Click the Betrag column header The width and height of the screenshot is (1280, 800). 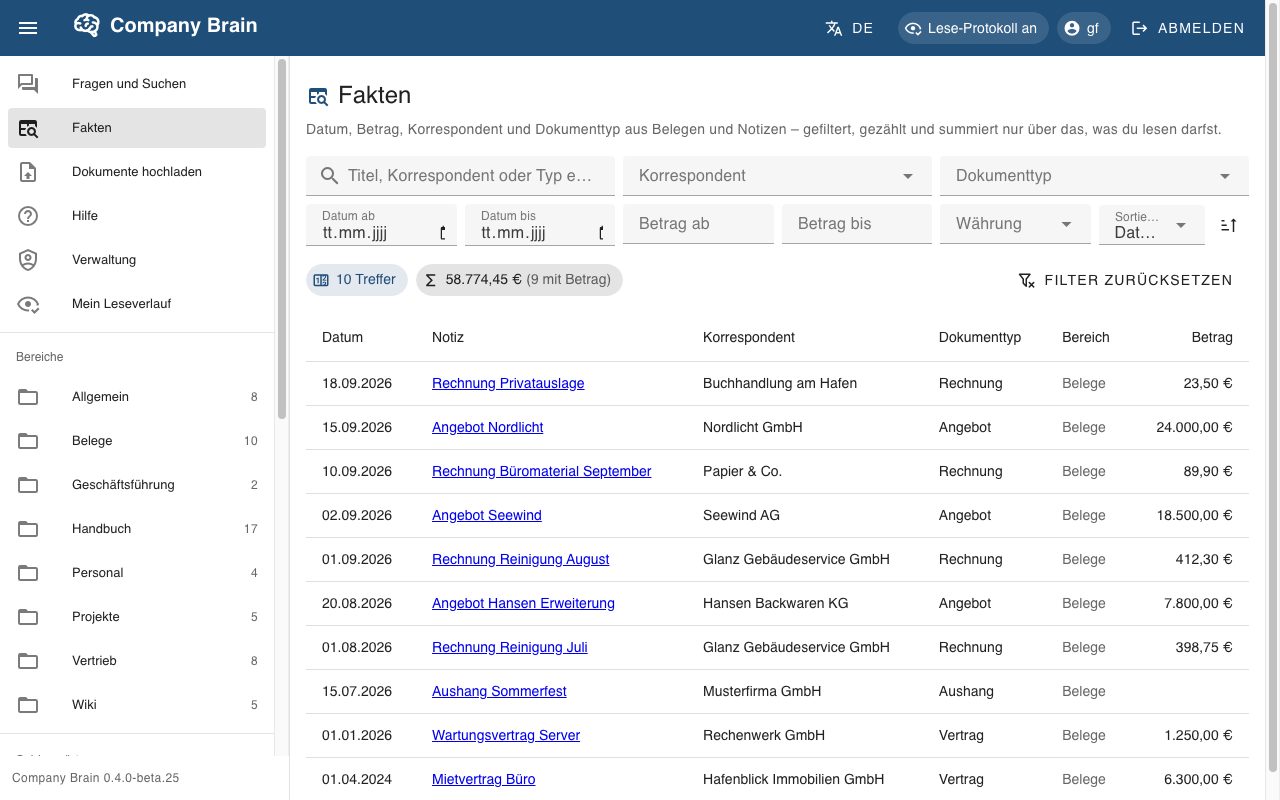point(1212,337)
